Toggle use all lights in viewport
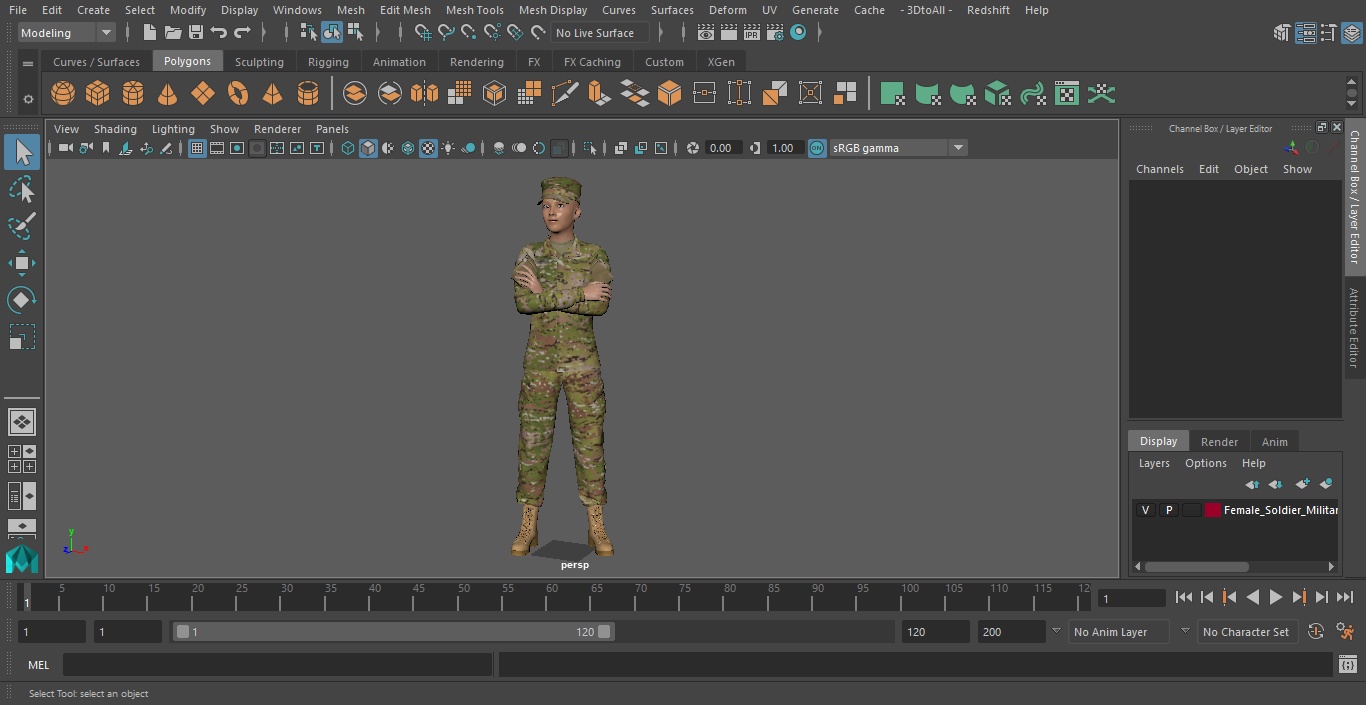Screen dimensions: 1366x705 448,148
